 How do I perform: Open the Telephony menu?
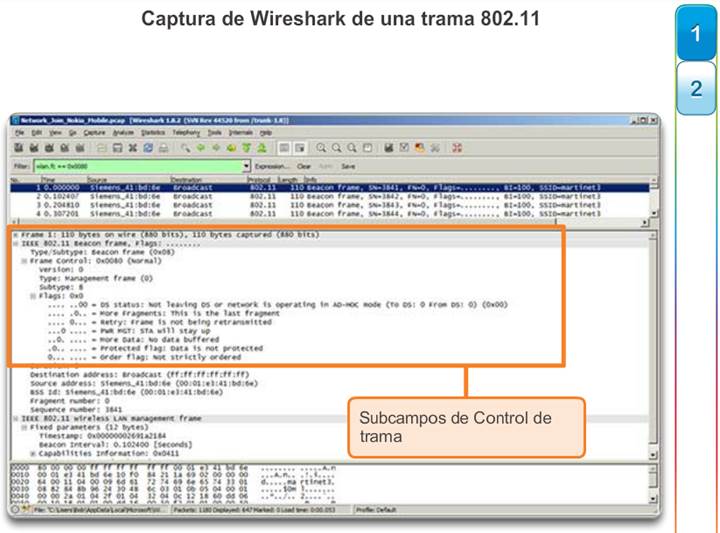pyautogui.click(x=186, y=133)
